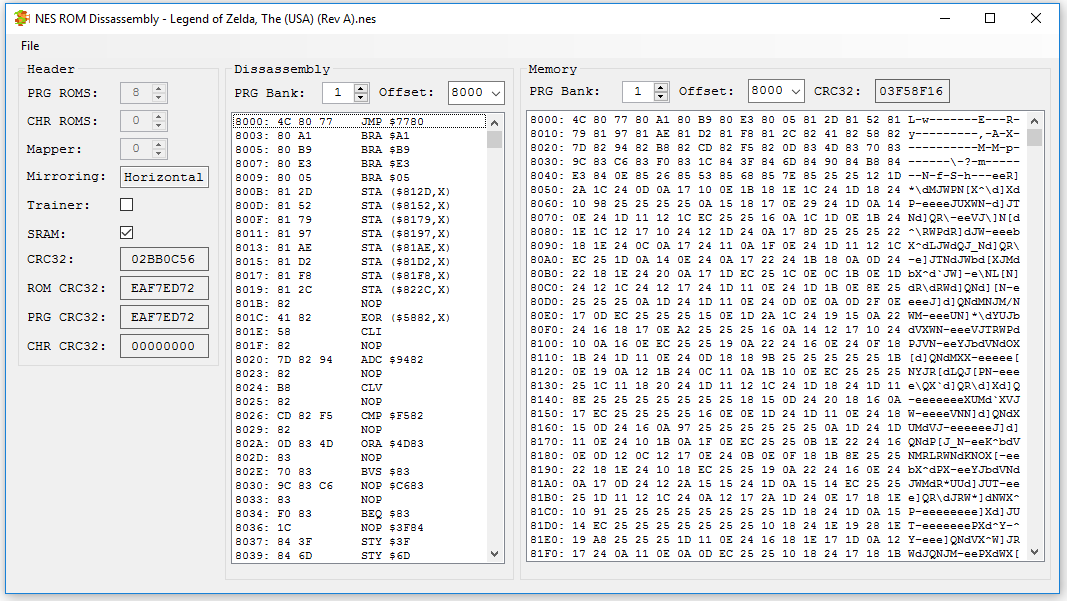This screenshot has width=1067, height=601.
Task: Click the Memory CRC32 field 03F58F16
Action: 911,91
